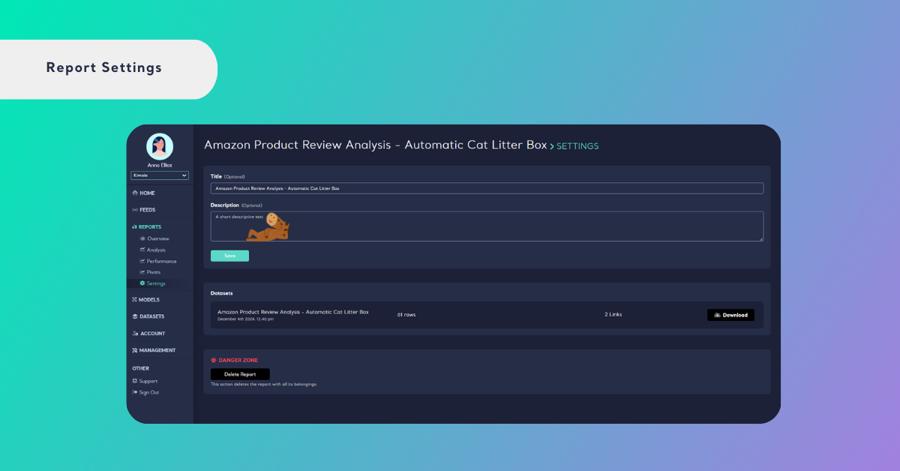The height and width of the screenshot is (471, 900).
Task: Open the Feeds section
Action: pyautogui.click(x=144, y=210)
